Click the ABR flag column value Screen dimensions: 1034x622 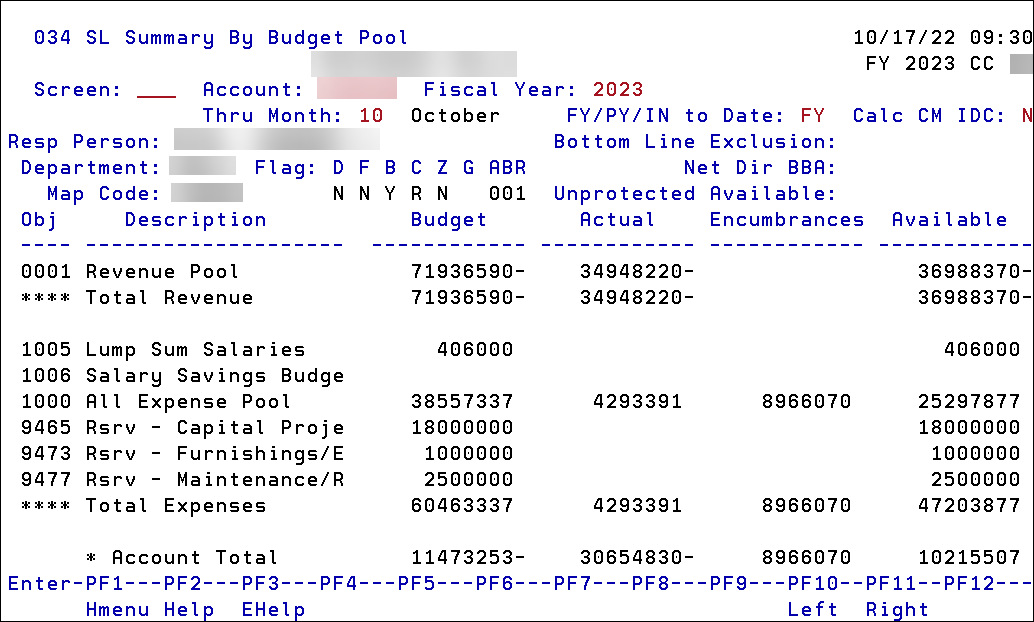click(507, 193)
